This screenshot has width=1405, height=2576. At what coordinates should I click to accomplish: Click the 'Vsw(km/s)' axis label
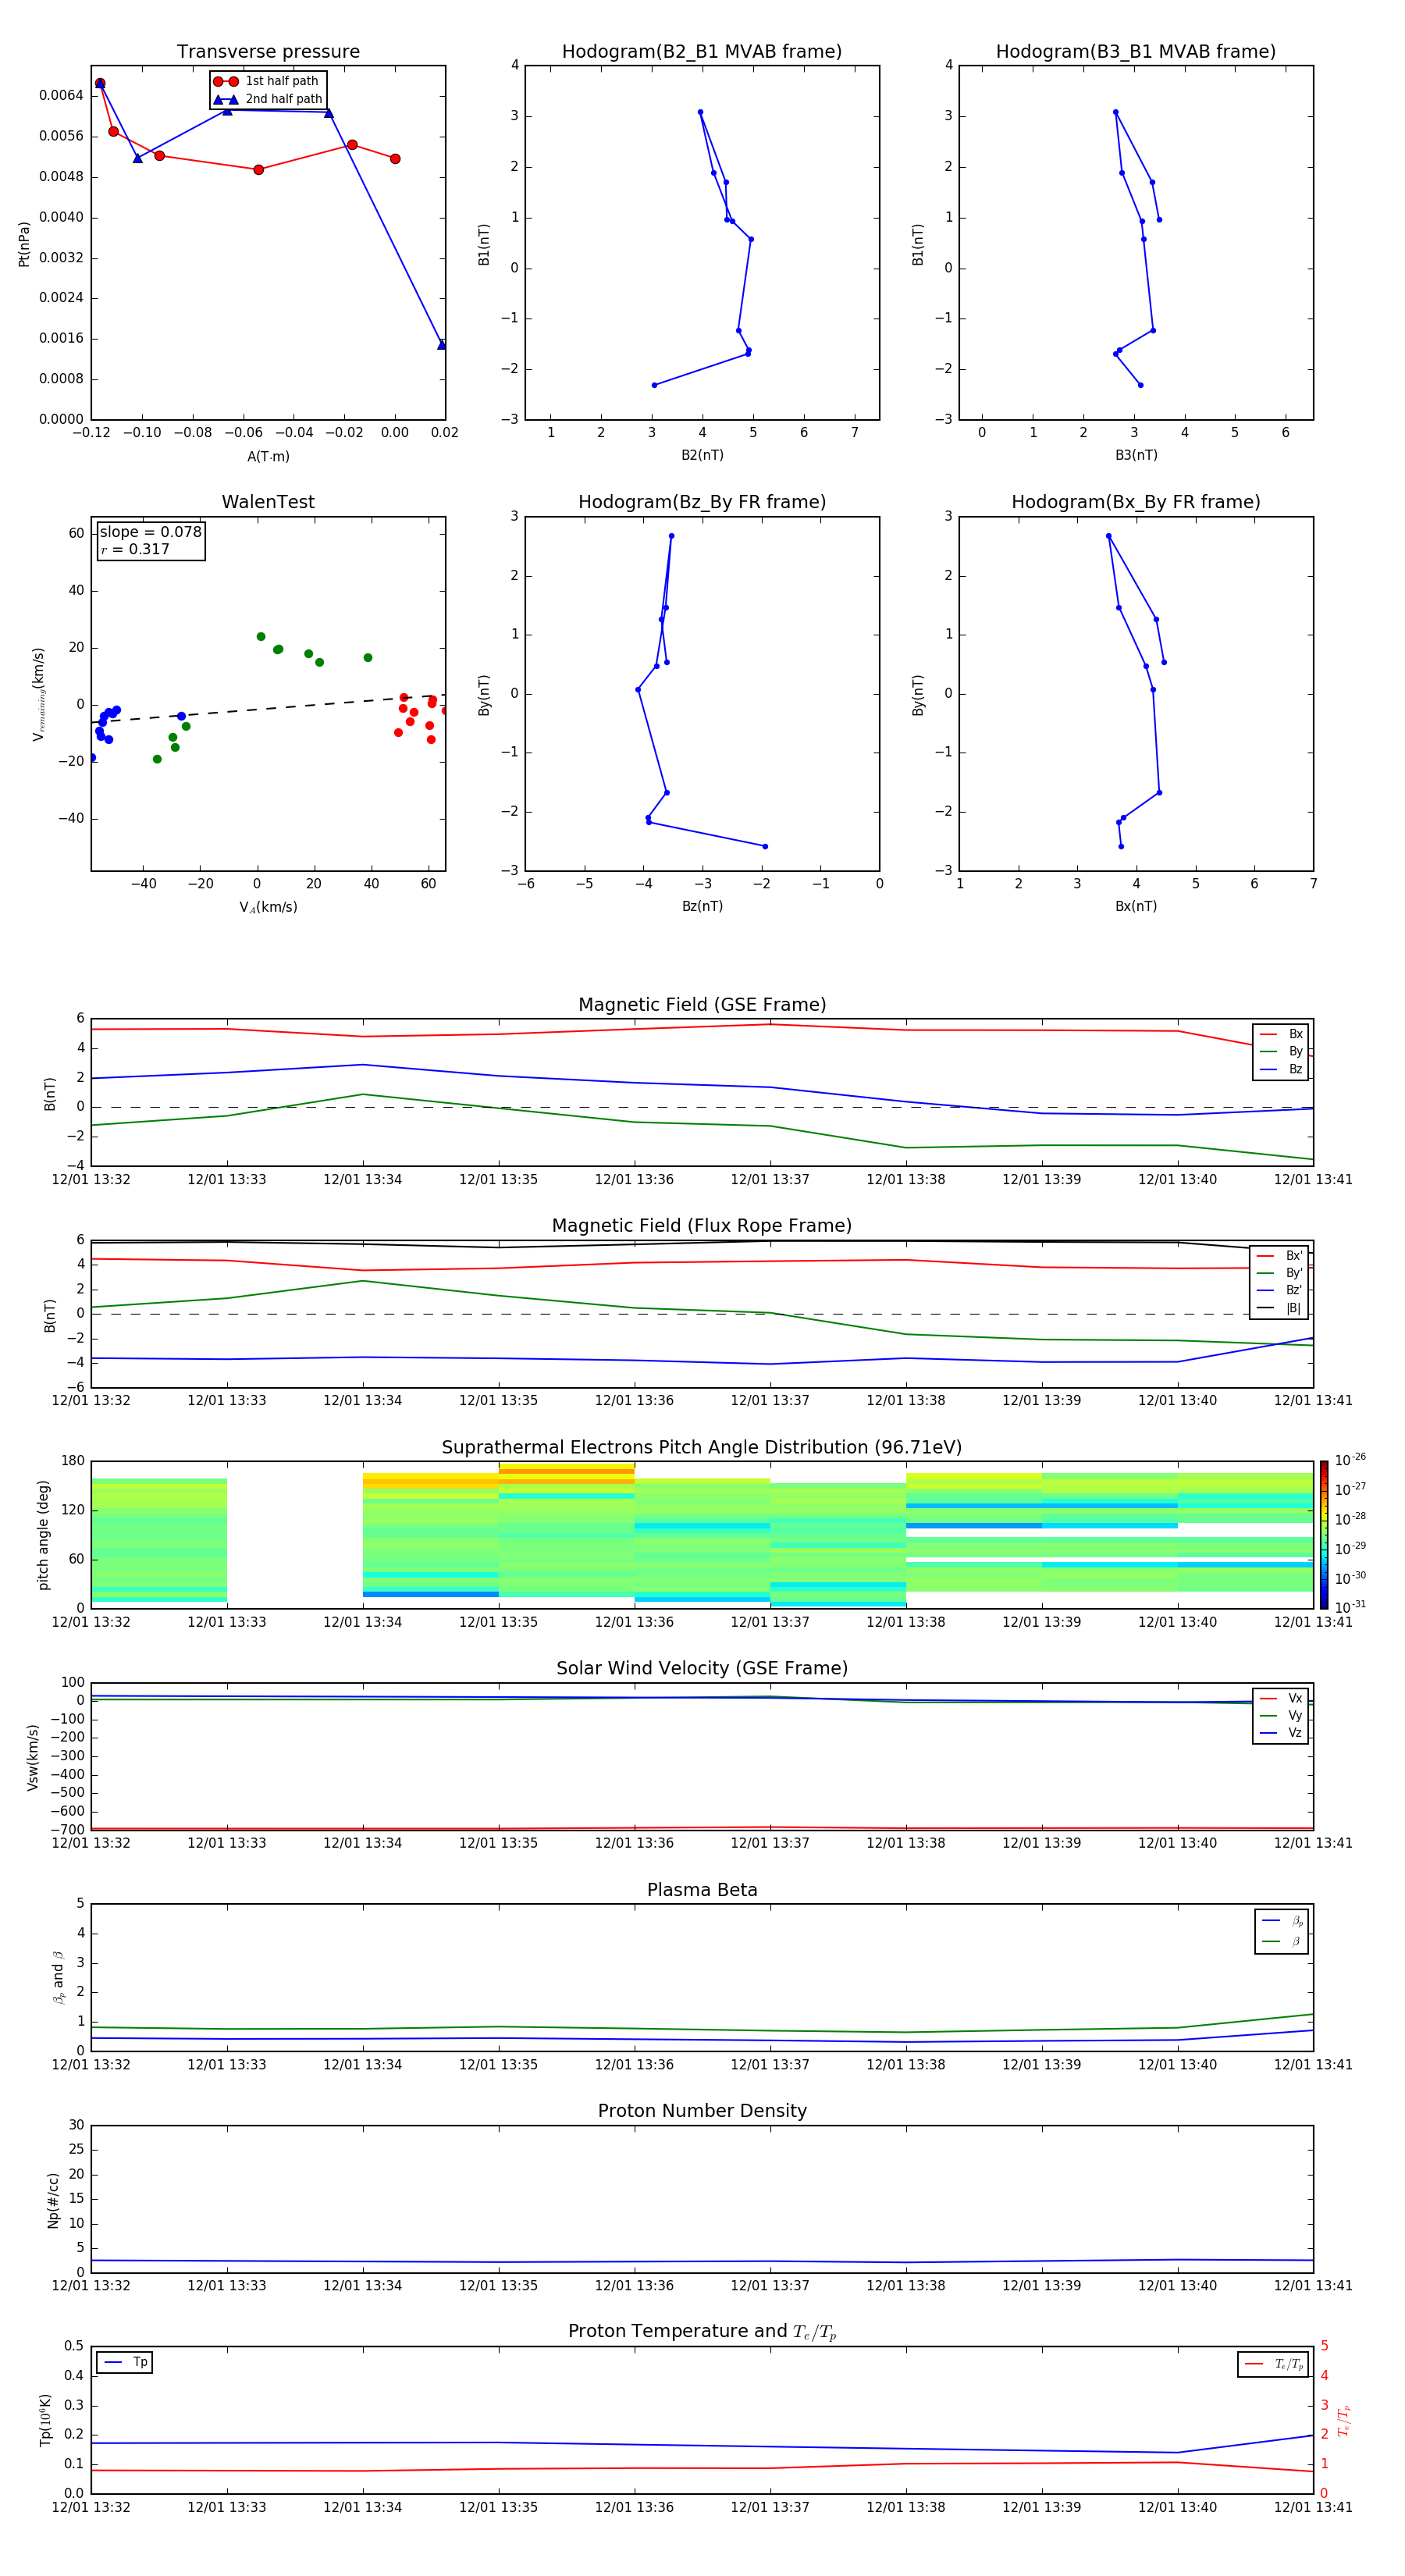coord(32,1757)
